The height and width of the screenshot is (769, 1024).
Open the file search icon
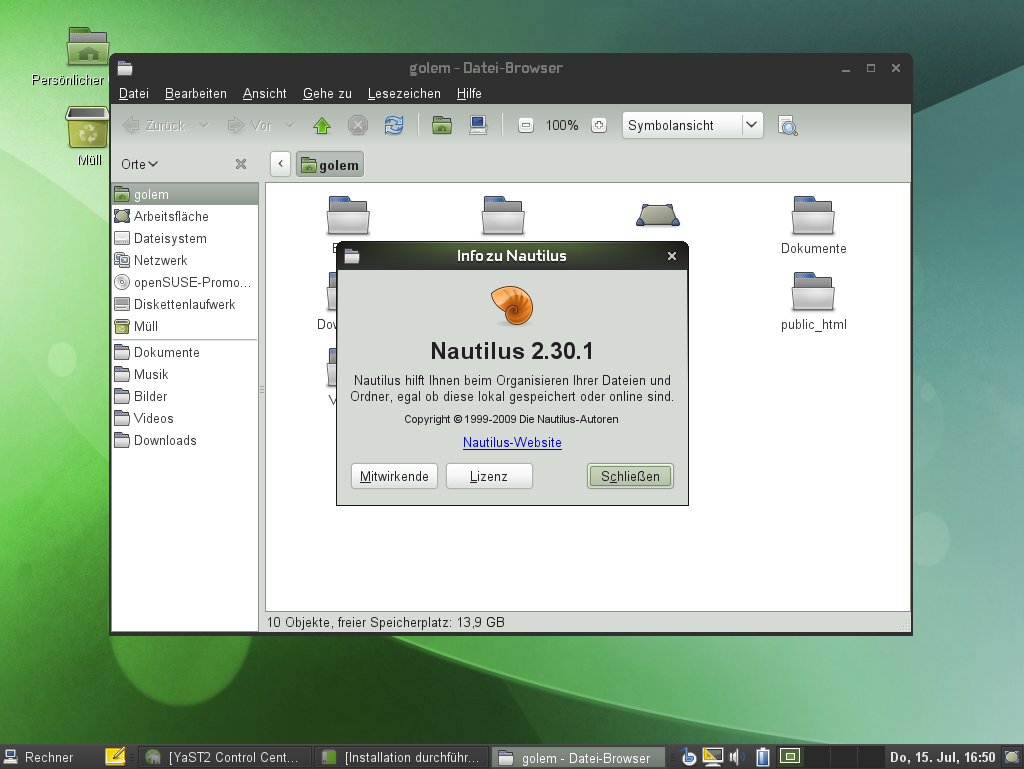788,125
